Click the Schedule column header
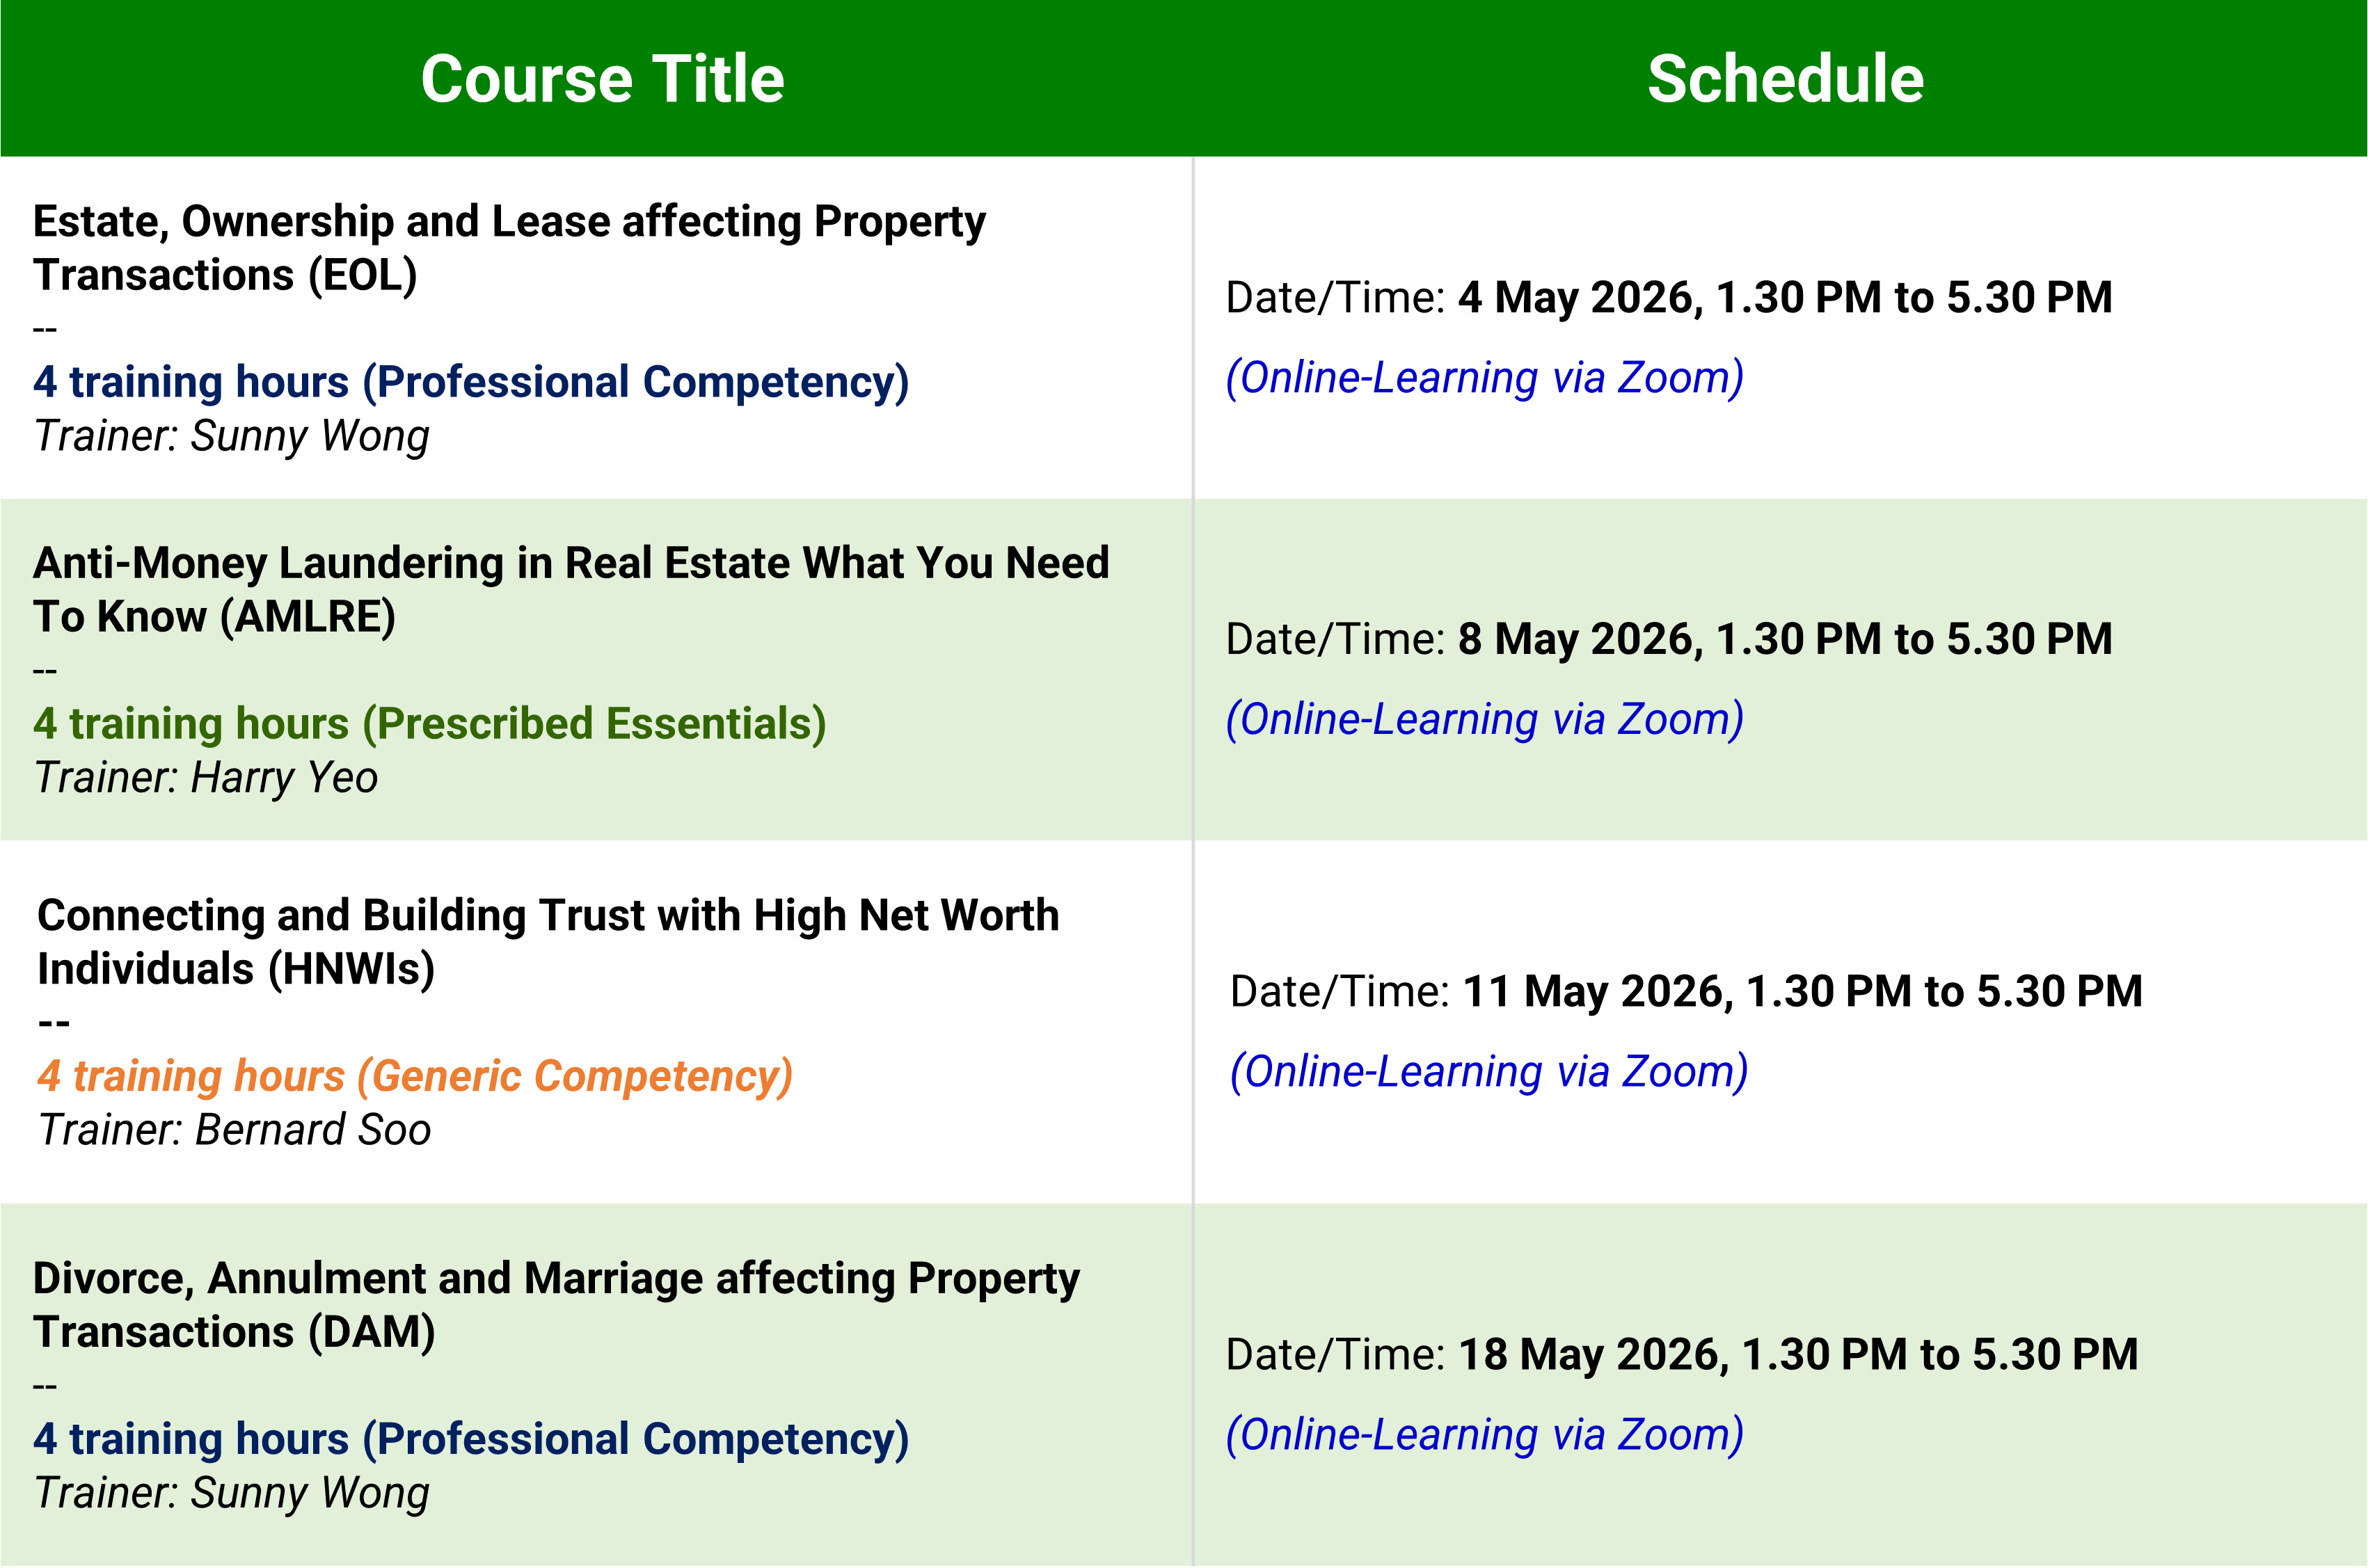Screen dimensions: 2368x1568 pyautogui.click(x=1785, y=79)
